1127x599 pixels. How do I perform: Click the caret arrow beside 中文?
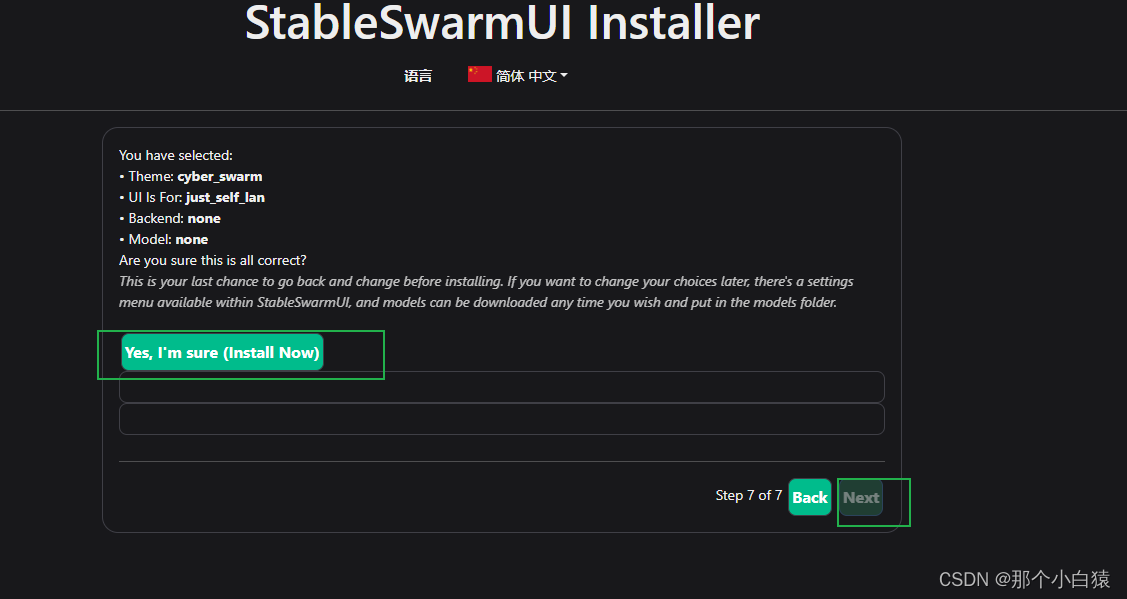coord(564,76)
